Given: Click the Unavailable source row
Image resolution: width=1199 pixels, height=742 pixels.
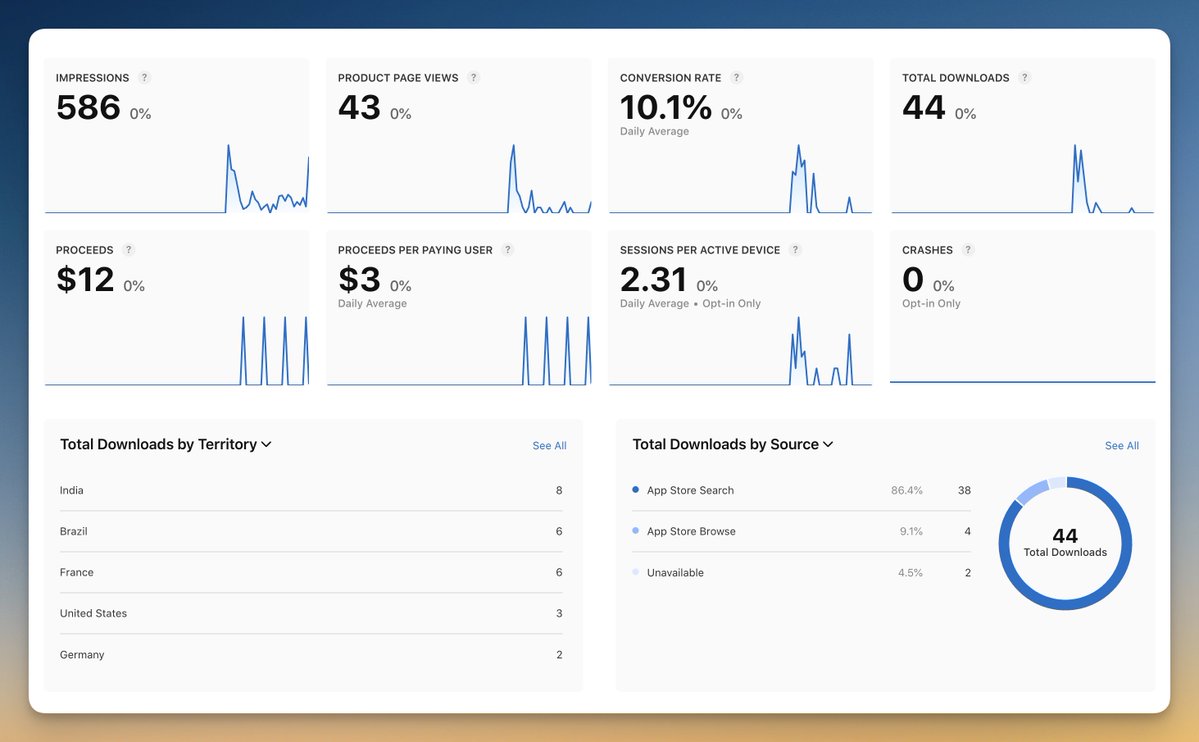Looking at the screenshot, I should pos(801,572).
